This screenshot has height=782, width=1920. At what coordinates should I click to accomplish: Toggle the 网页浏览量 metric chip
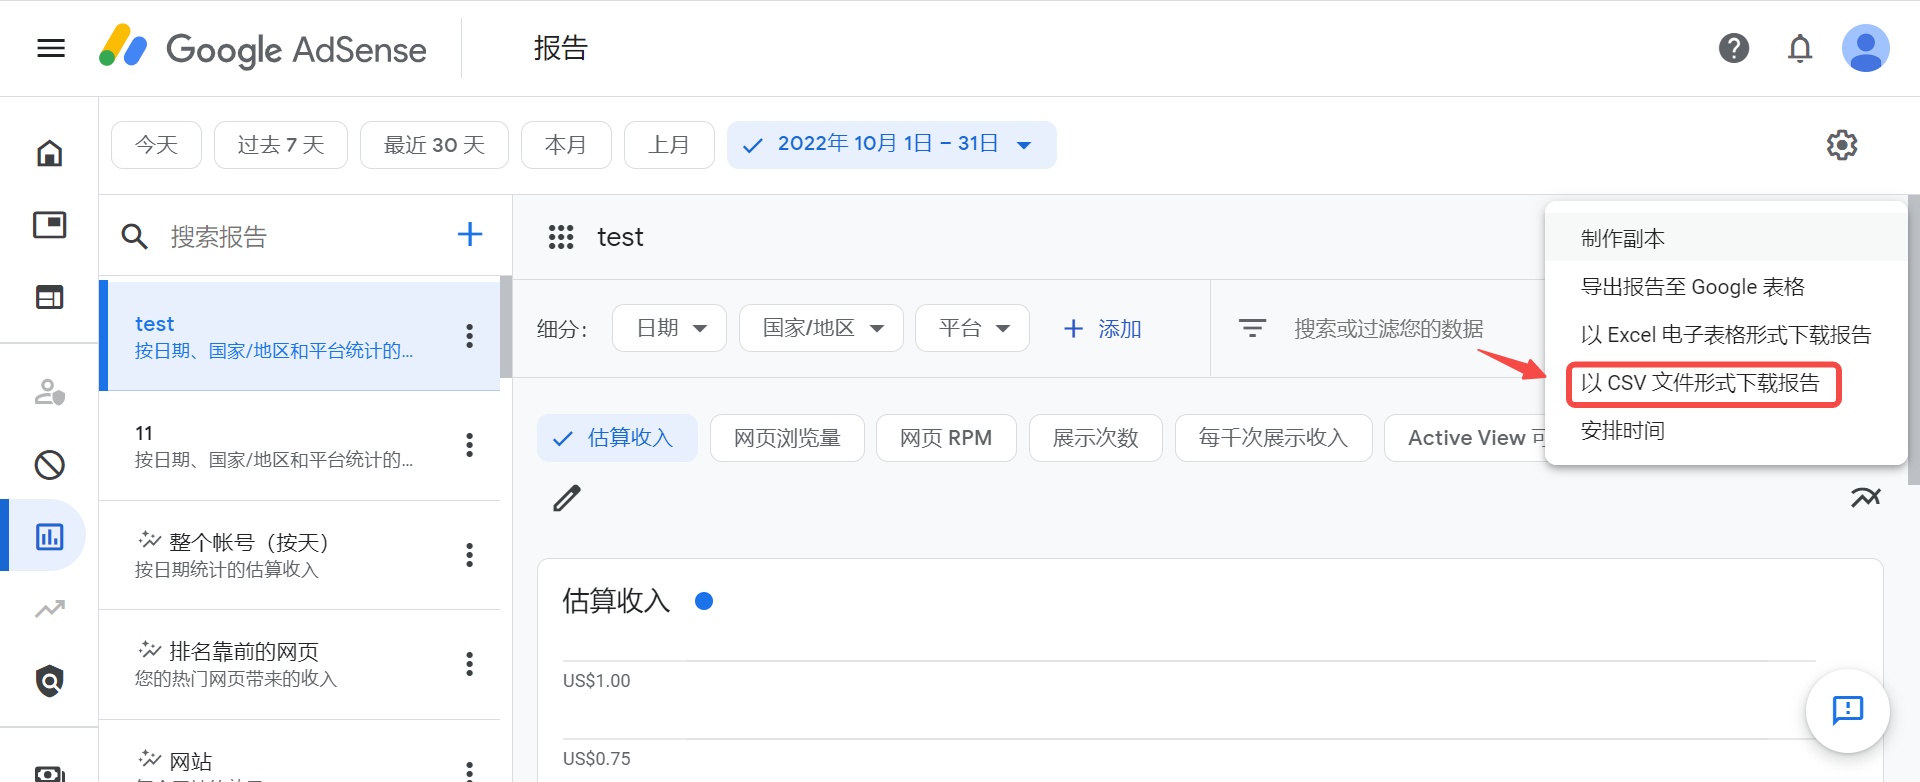click(x=786, y=438)
